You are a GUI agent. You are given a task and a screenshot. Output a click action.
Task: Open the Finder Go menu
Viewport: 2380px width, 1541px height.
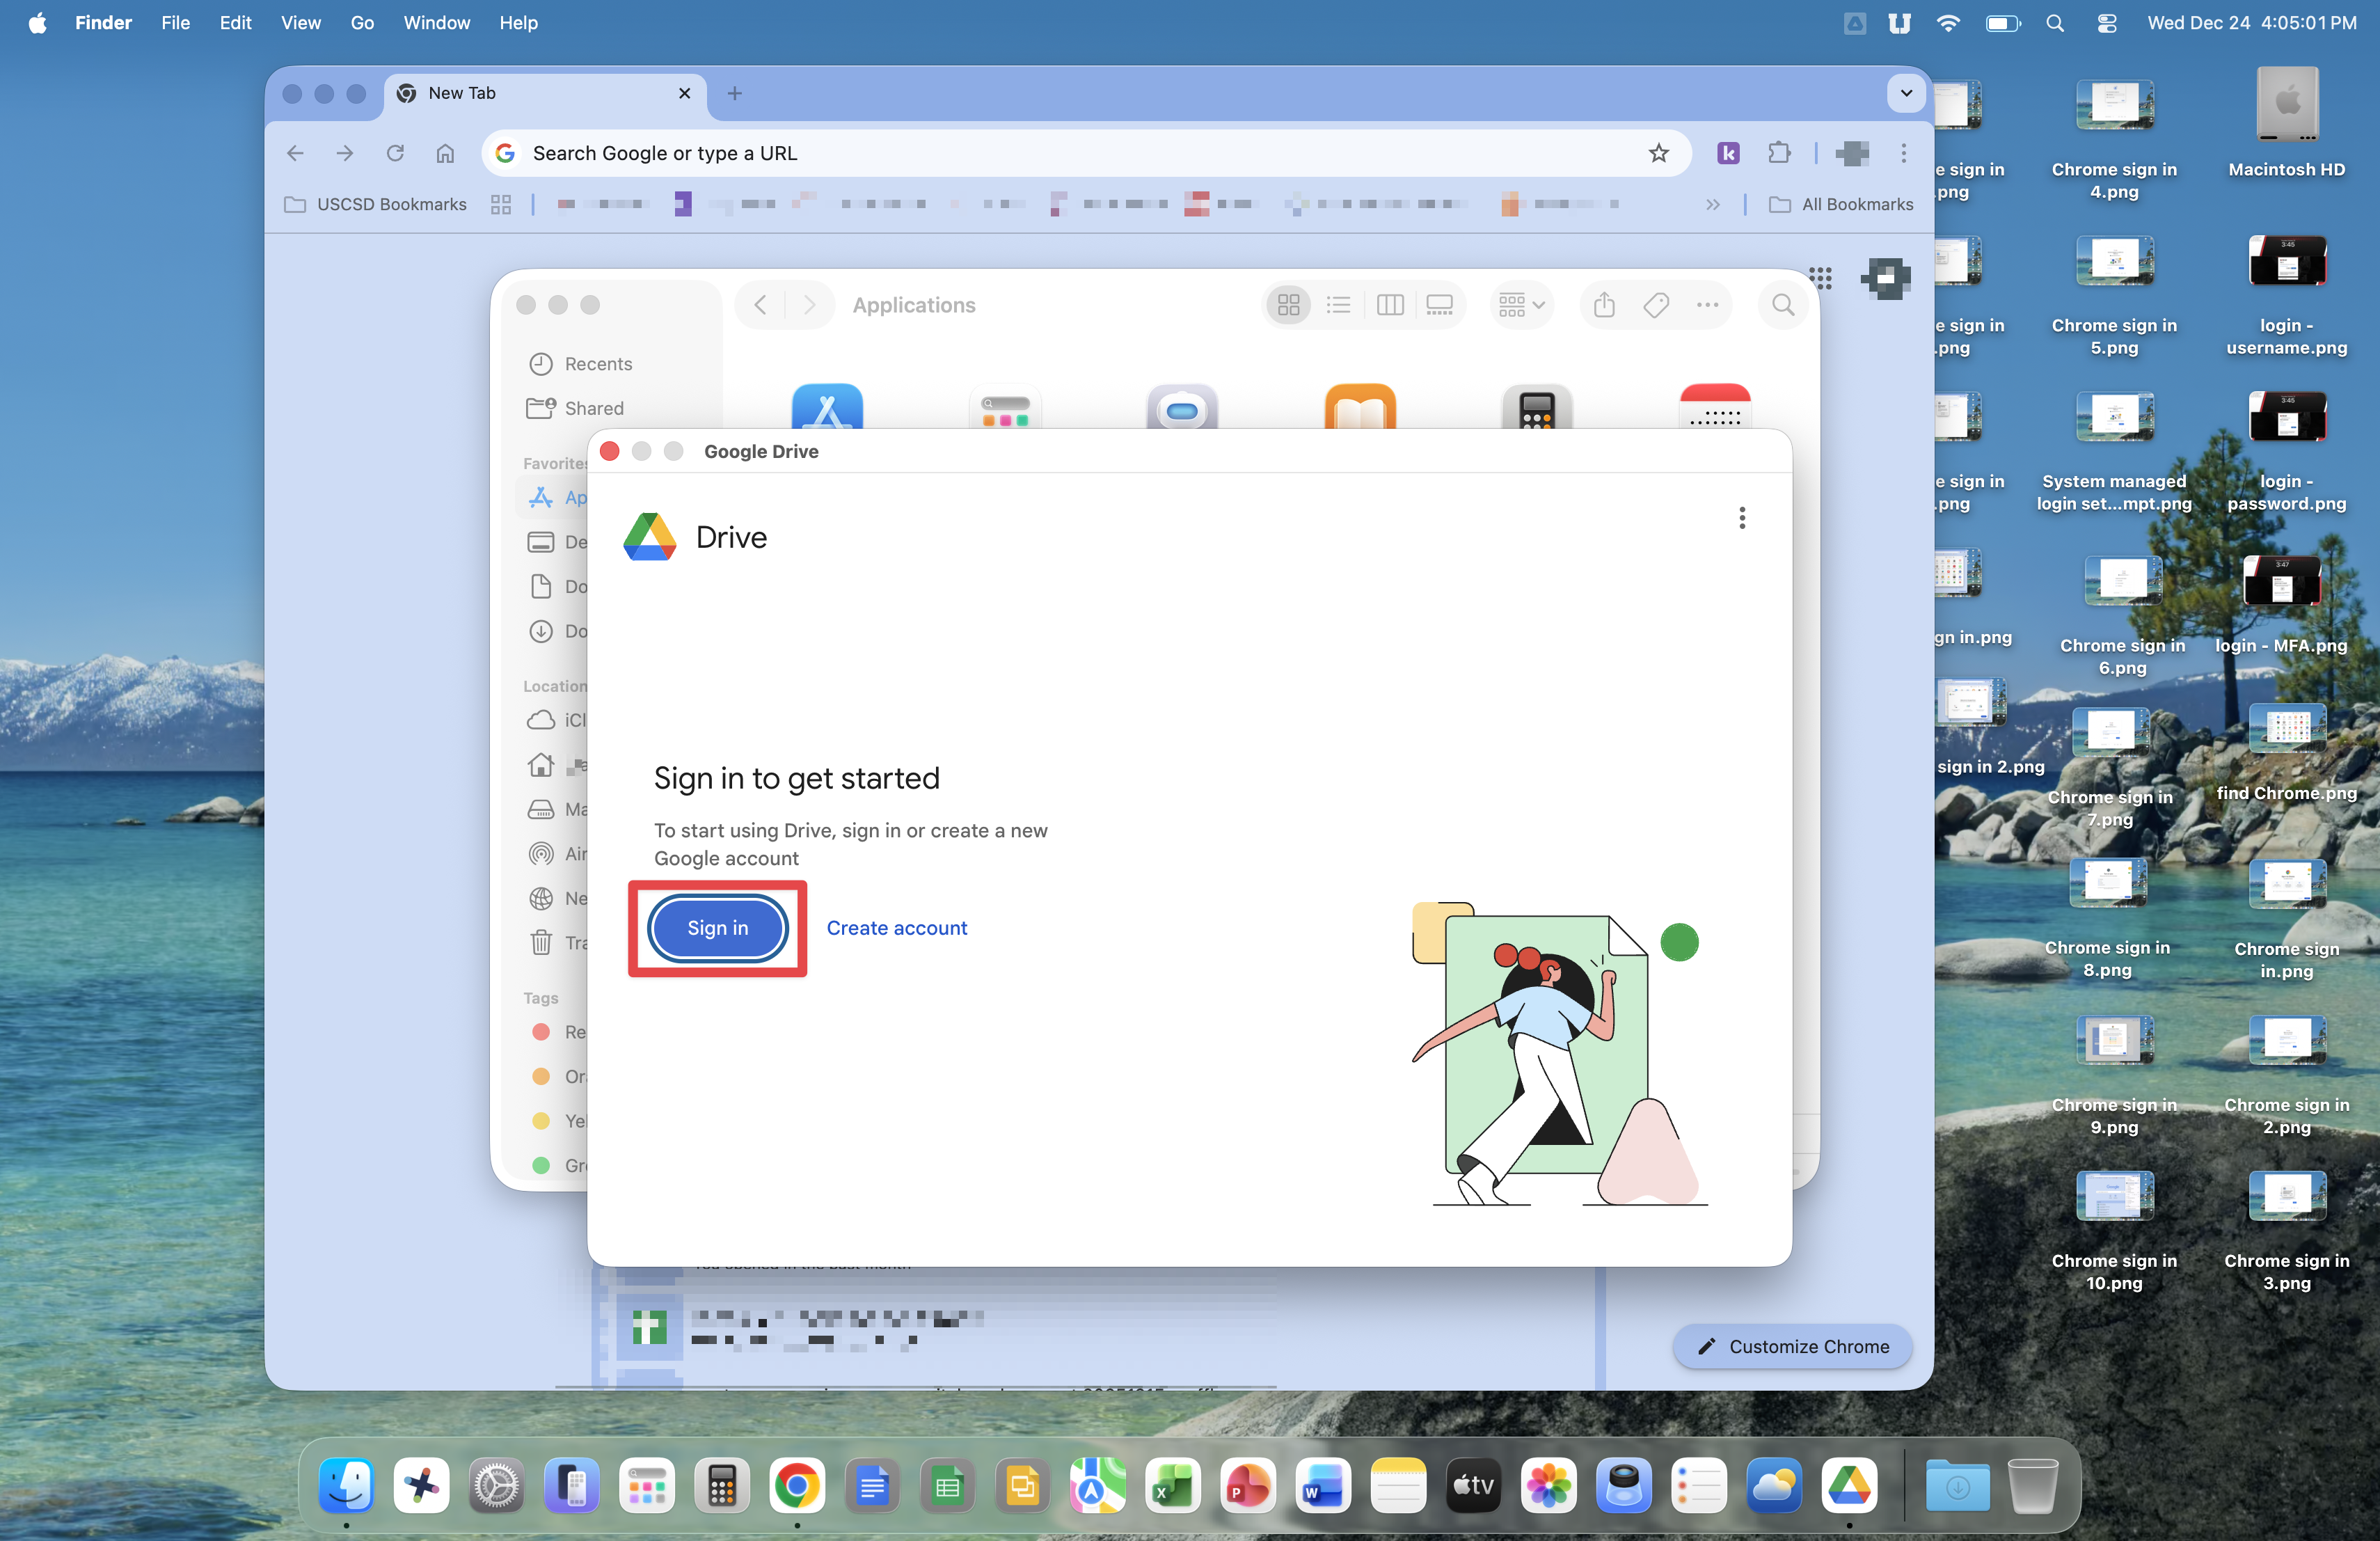[x=362, y=22]
